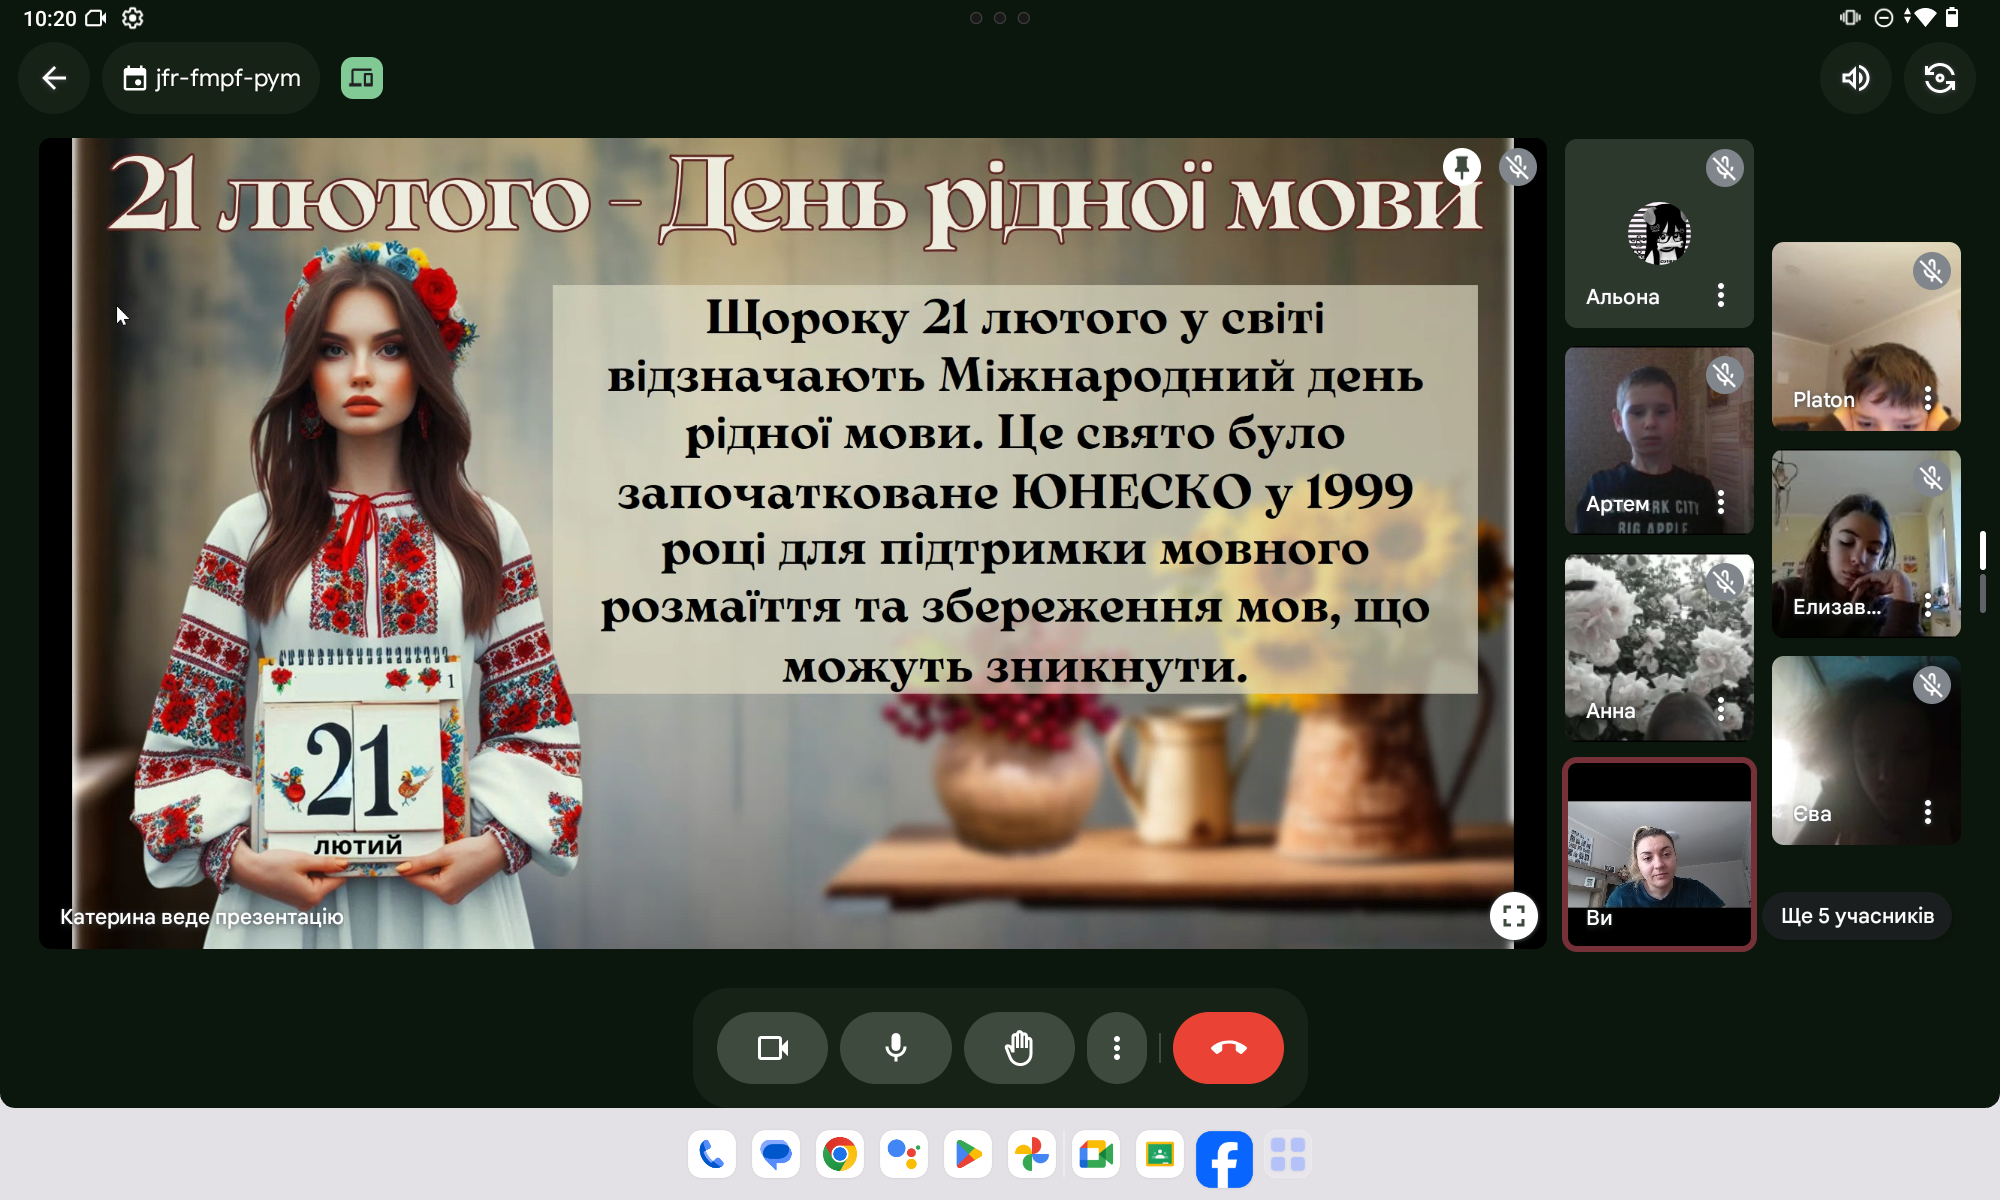
Task: Go back using the arrow button
Action: pos(54,78)
